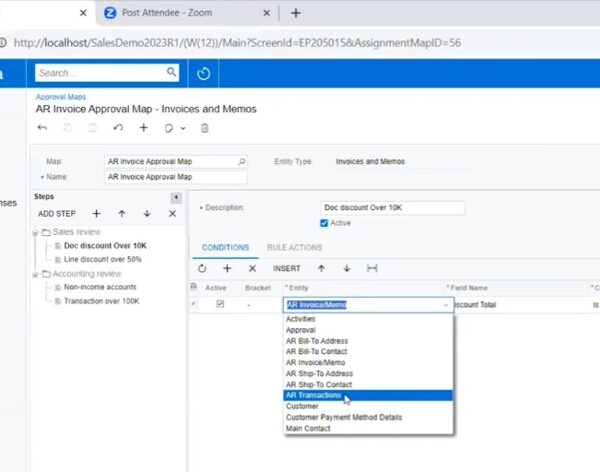
Task: Click the back arrow in the form toolbar
Action: pyautogui.click(x=42, y=128)
